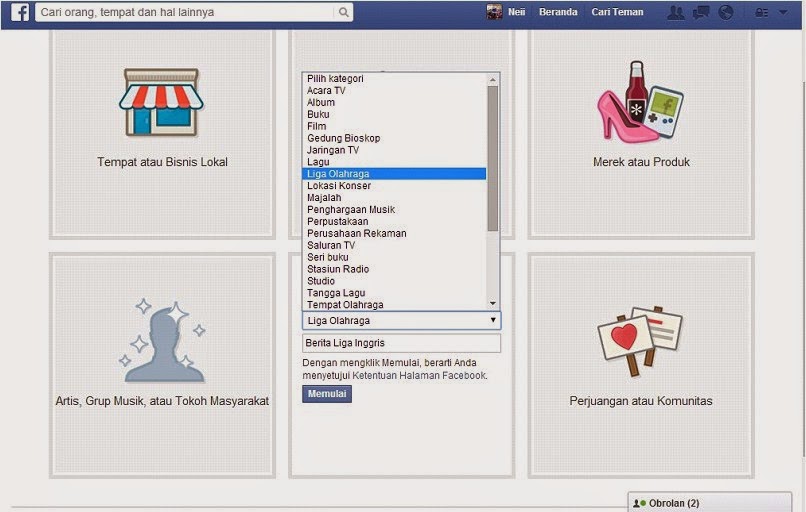The height and width of the screenshot is (512, 806).
Task: Choose Perpustakaan from category list
Action: click(394, 221)
